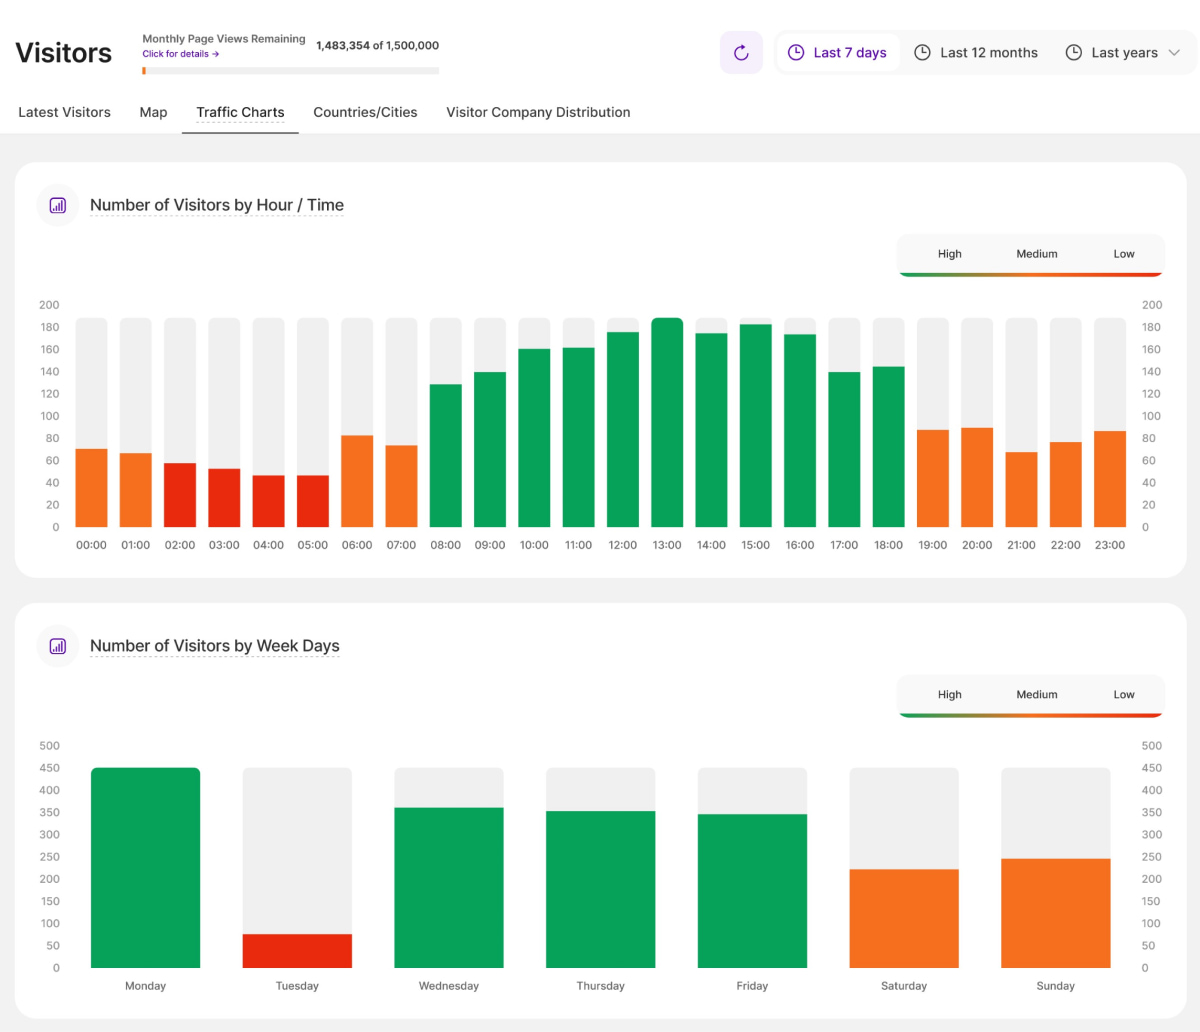Click the clock icon in Last 7 days
The height and width of the screenshot is (1032, 1200).
click(x=796, y=53)
